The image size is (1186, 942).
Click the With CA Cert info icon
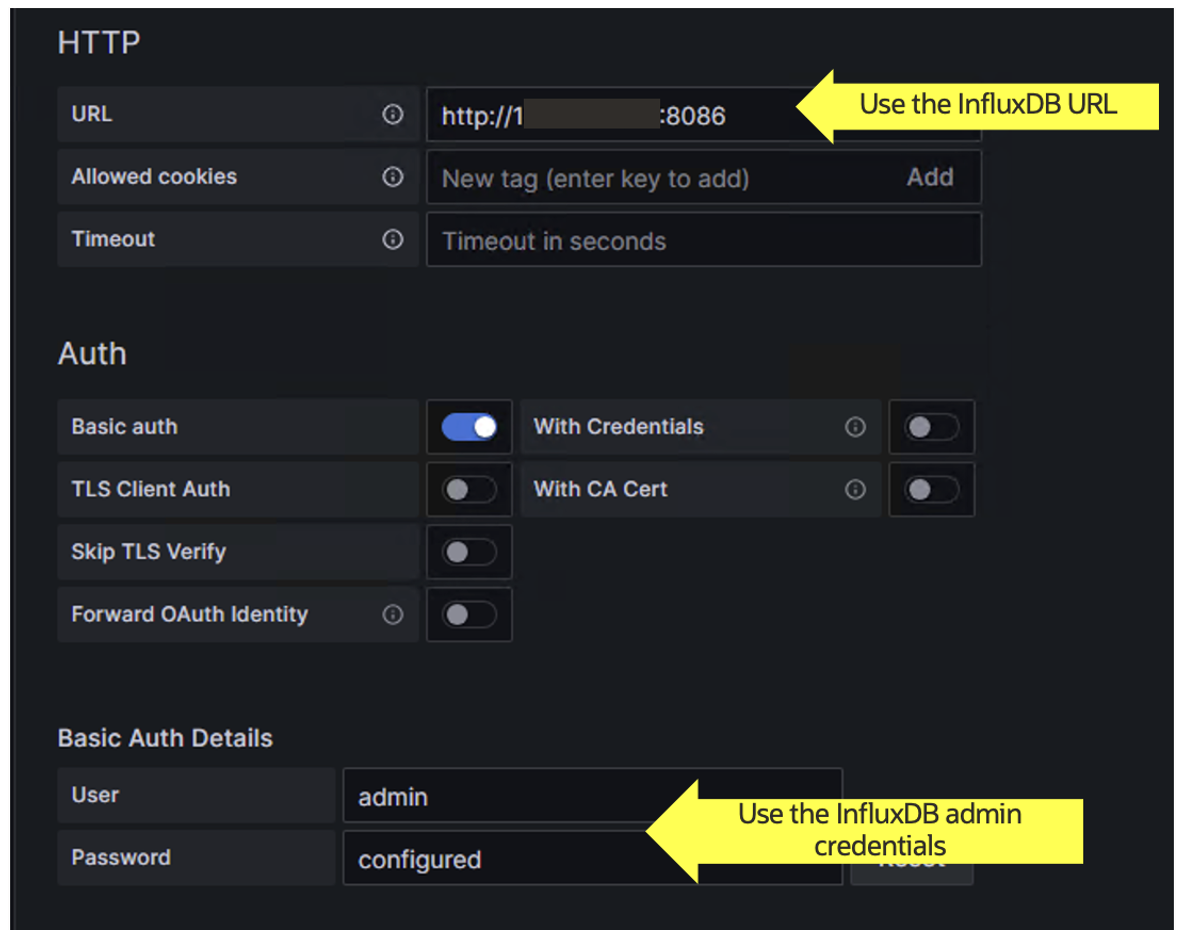coord(855,489)
